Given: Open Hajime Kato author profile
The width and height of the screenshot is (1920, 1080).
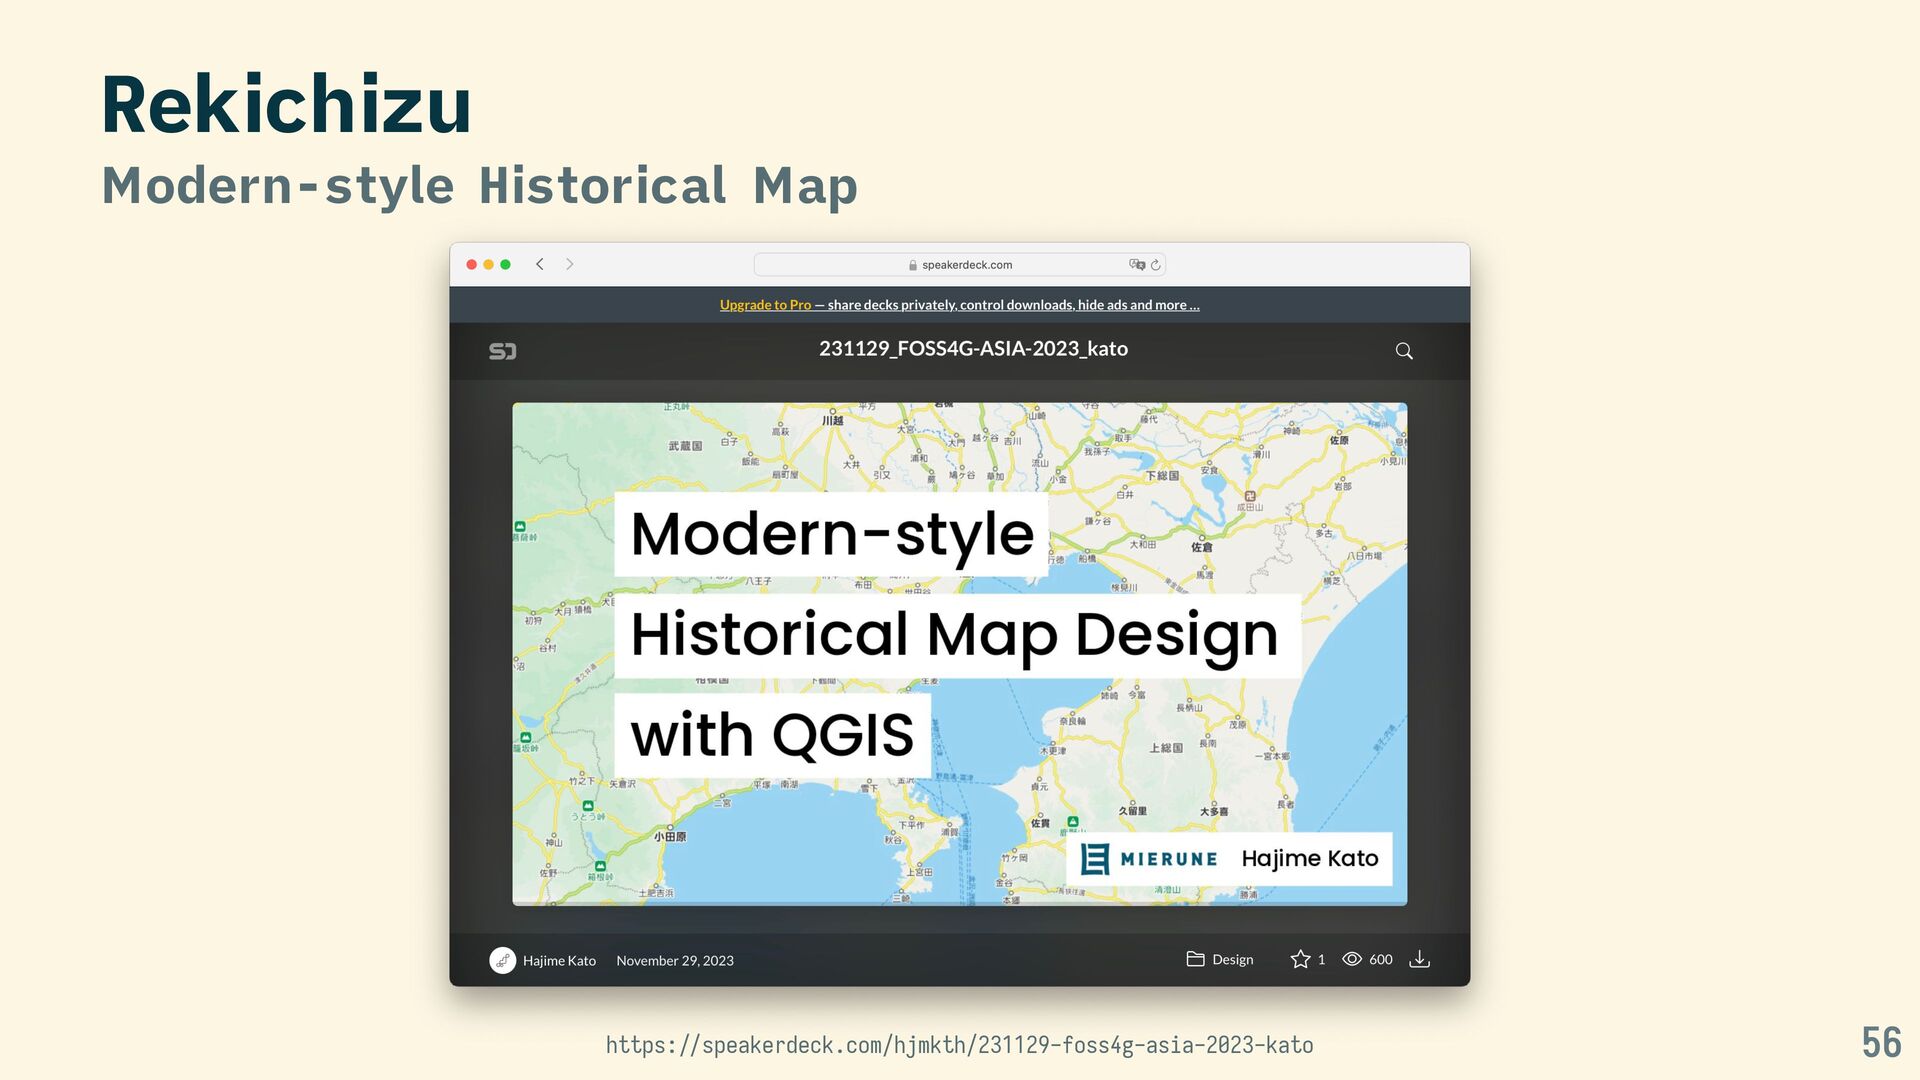Looking at the screenshot, I should click(559, 960).
